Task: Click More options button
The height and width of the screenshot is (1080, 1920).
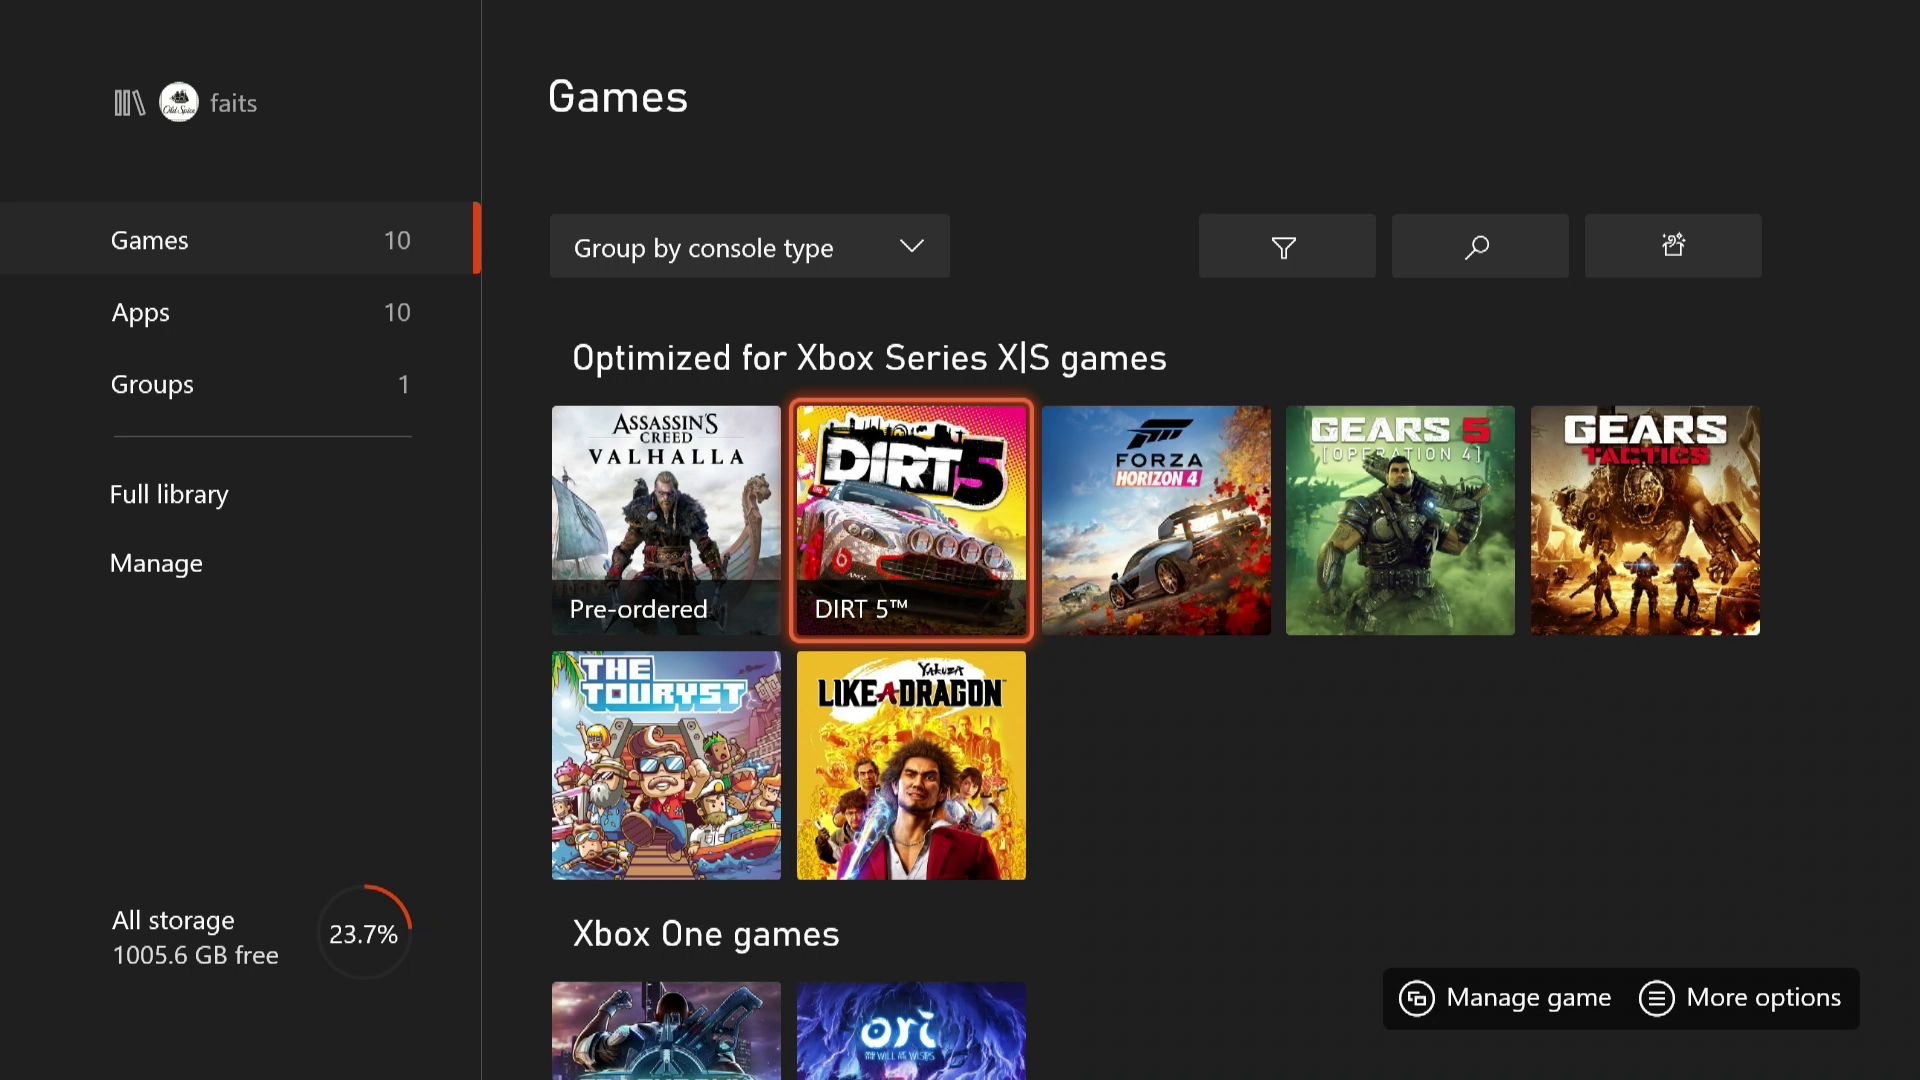Action: click(x=1740, y=998)
